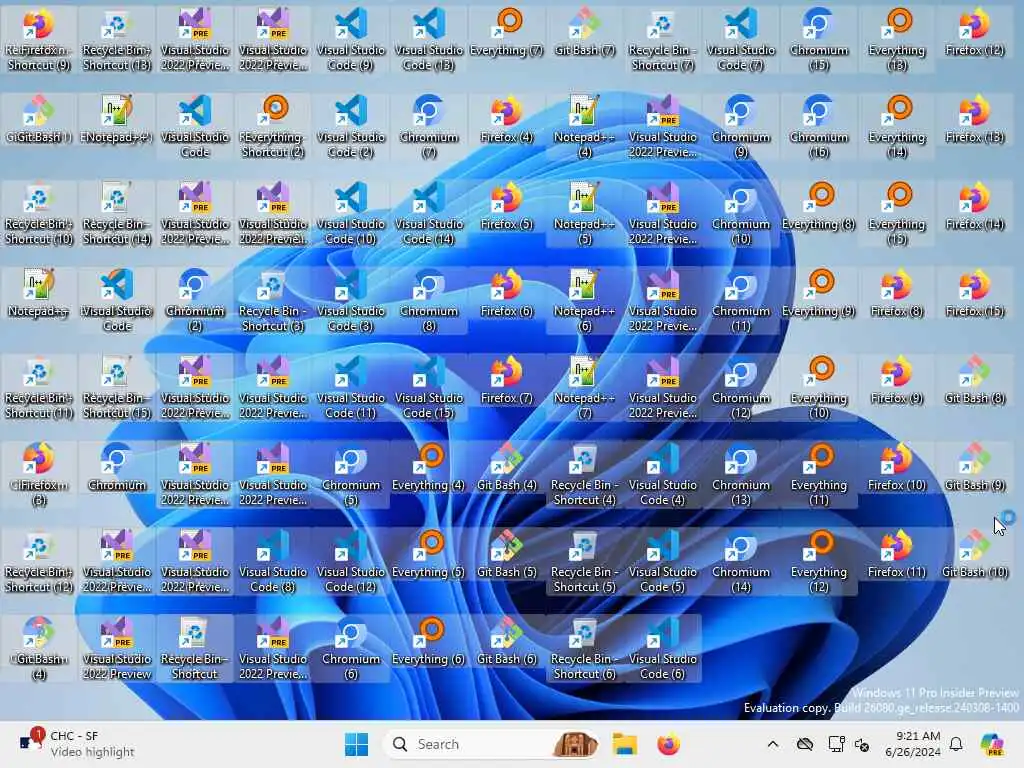Screen dimensions: 1024x768
Task: Open network and volume quick settings
Action: pos(848,744)
